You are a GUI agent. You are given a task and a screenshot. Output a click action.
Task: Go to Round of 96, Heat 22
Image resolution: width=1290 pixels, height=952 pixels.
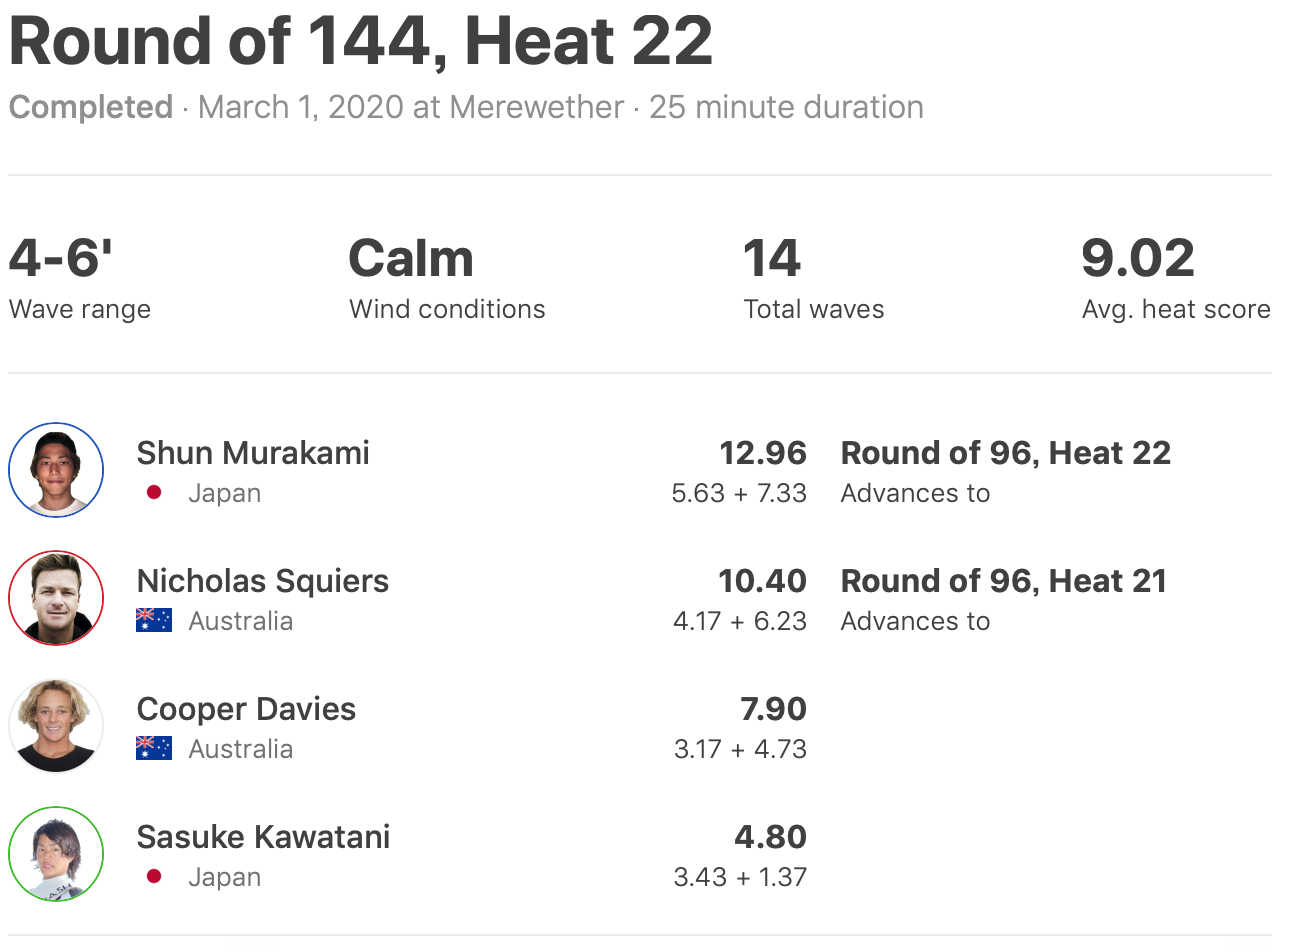(1005, 453)
